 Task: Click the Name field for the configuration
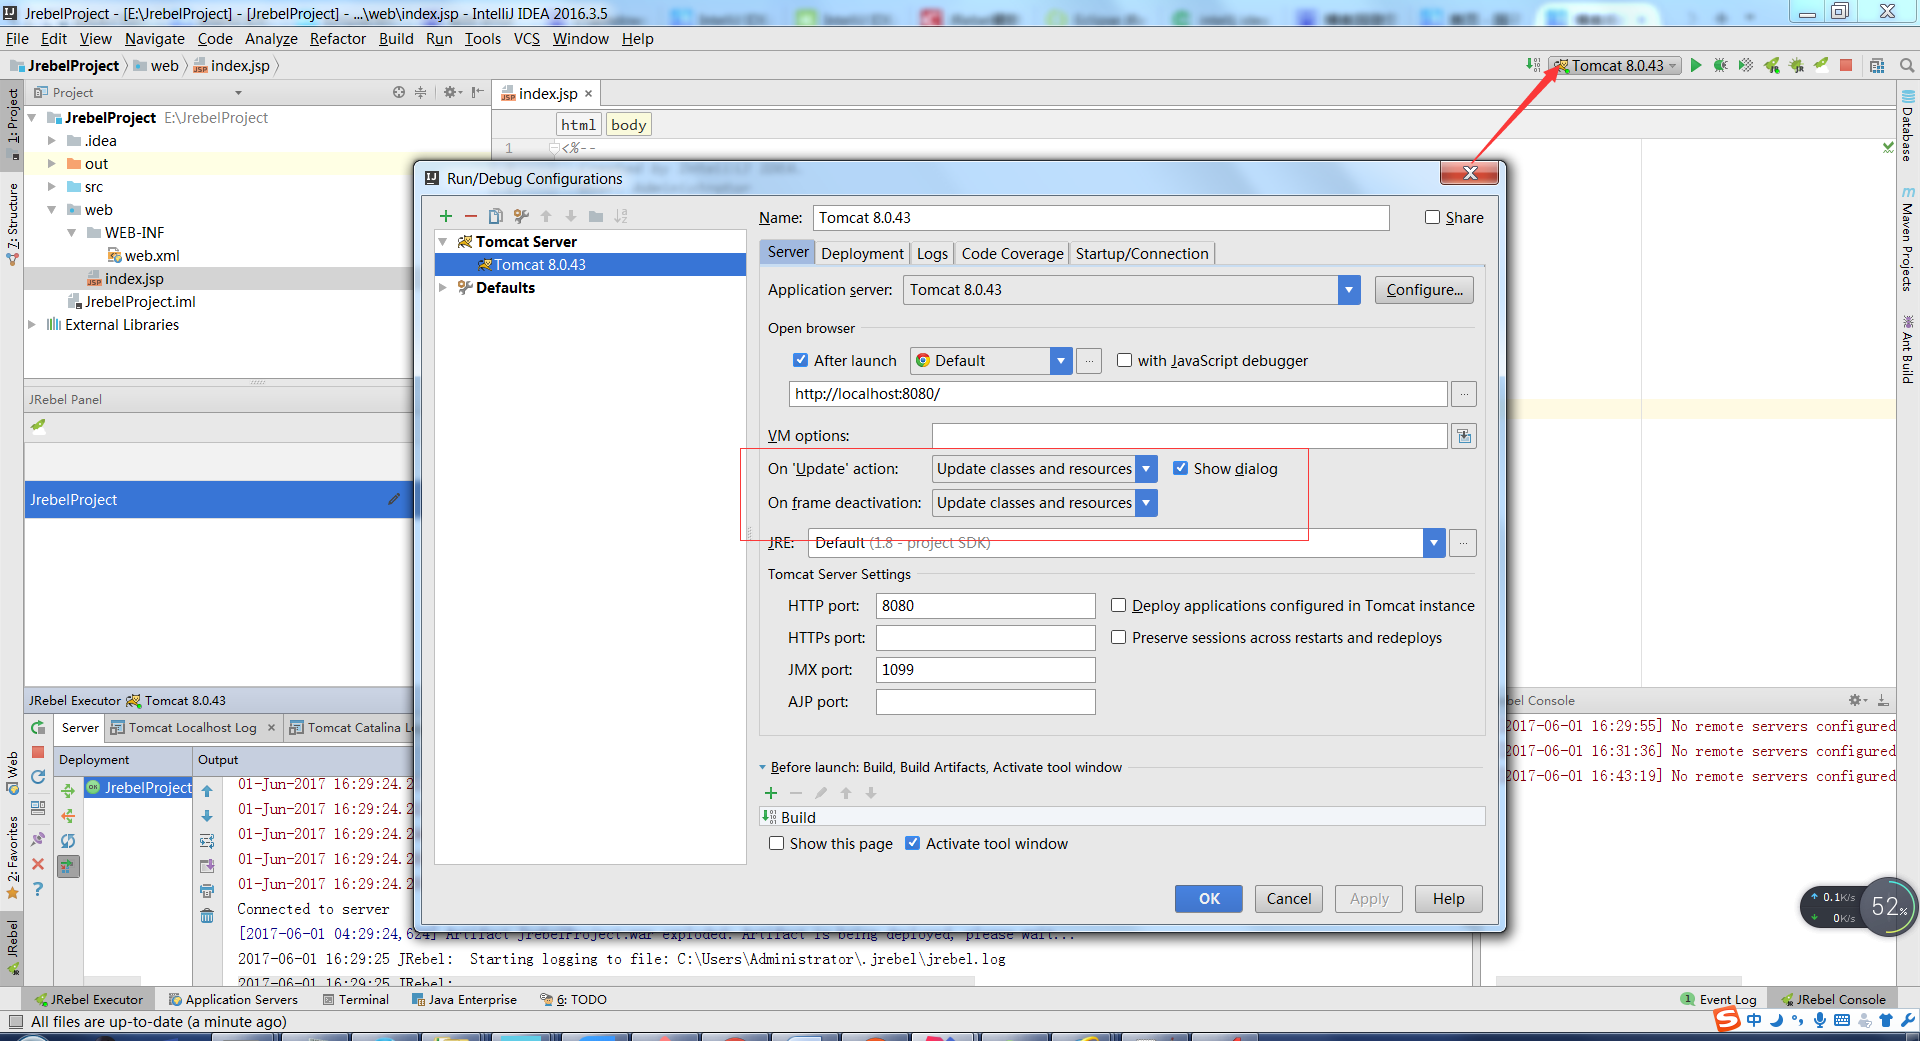(1101, 218)
